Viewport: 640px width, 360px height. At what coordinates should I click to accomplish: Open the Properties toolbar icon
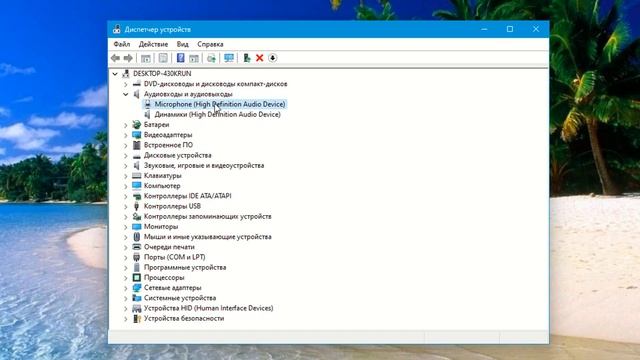click(163, 58)
